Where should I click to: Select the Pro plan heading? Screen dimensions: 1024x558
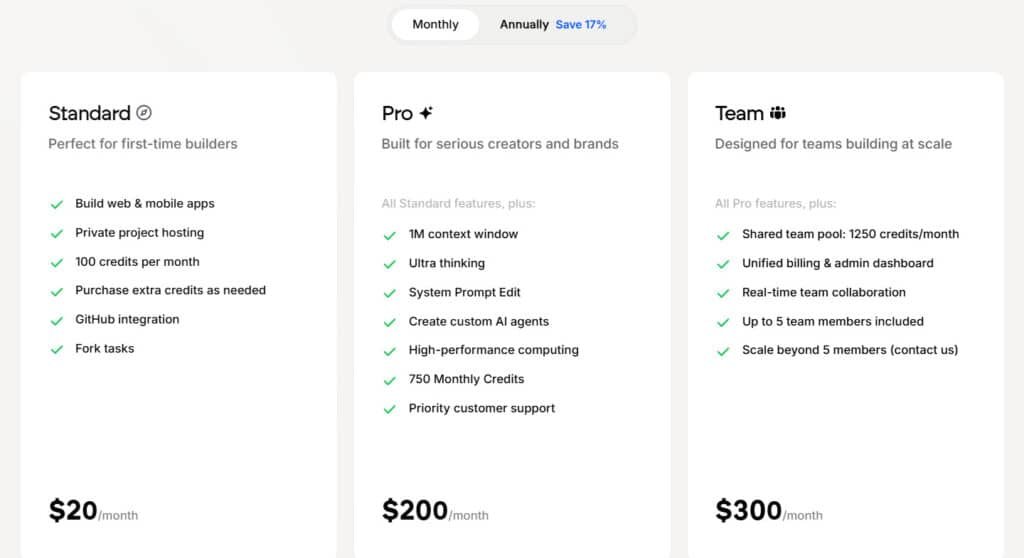397,113
